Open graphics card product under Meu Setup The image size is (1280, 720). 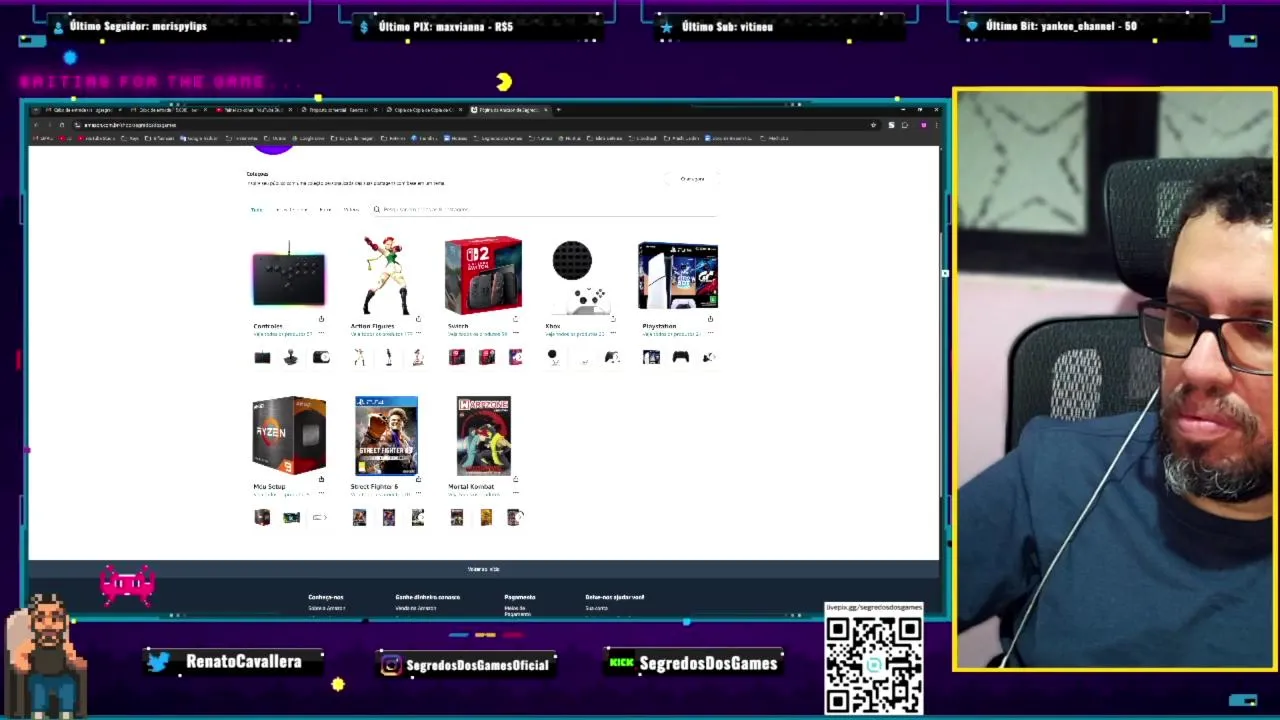pos(291,517)
